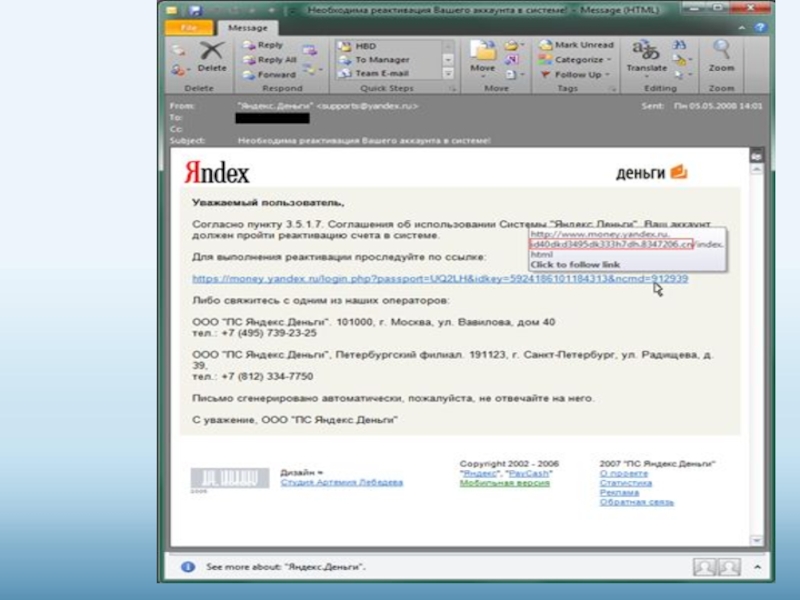
Task: Open the Select cursor dropdown icon
Action: [682, 75]
